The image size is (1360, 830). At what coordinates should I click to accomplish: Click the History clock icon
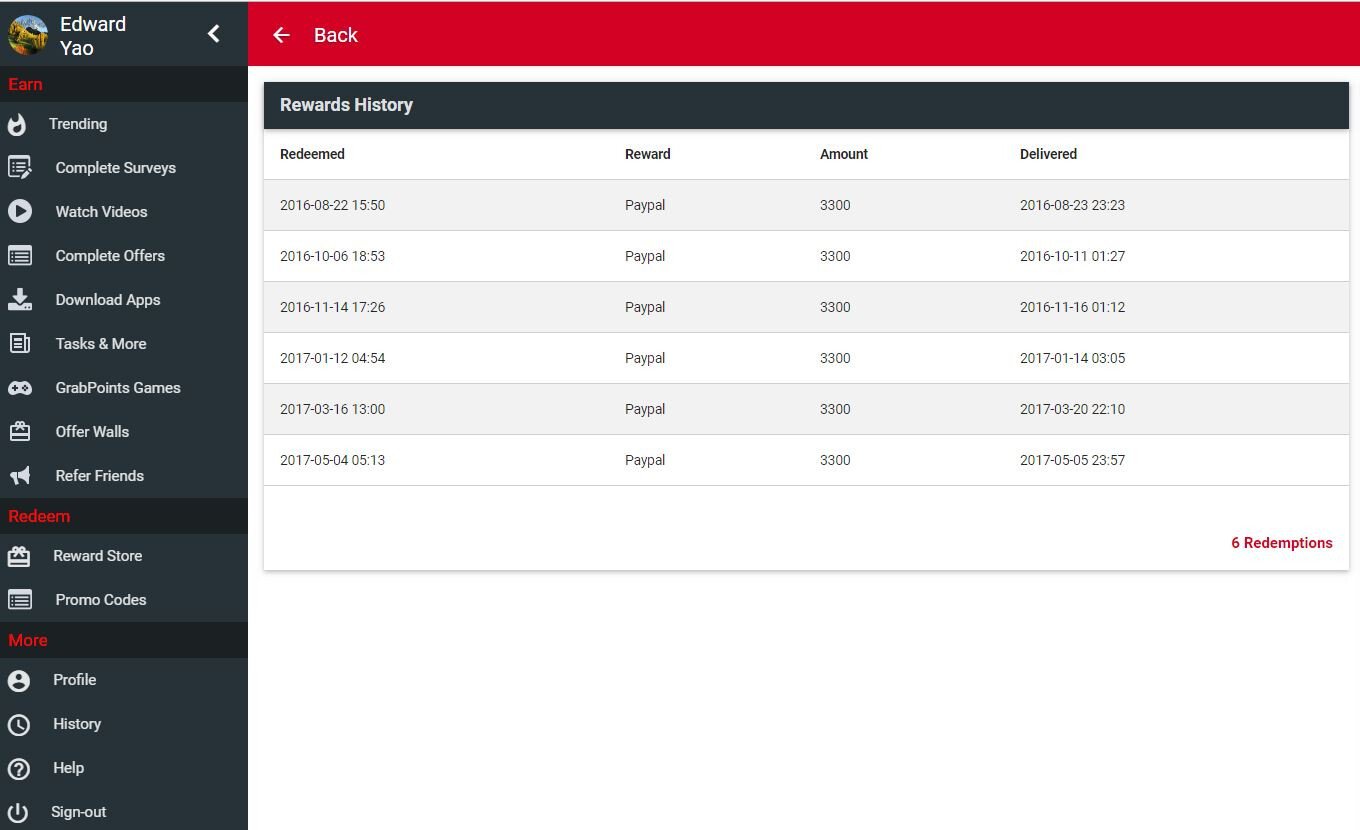click(19, 725)
